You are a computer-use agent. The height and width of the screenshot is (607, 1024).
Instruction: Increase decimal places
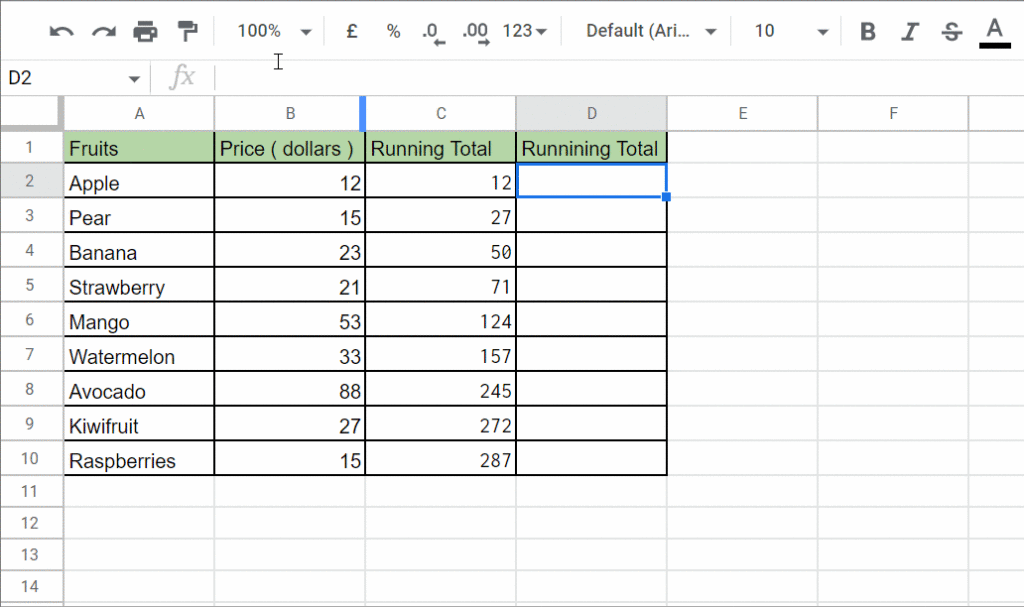coord(476,30)
